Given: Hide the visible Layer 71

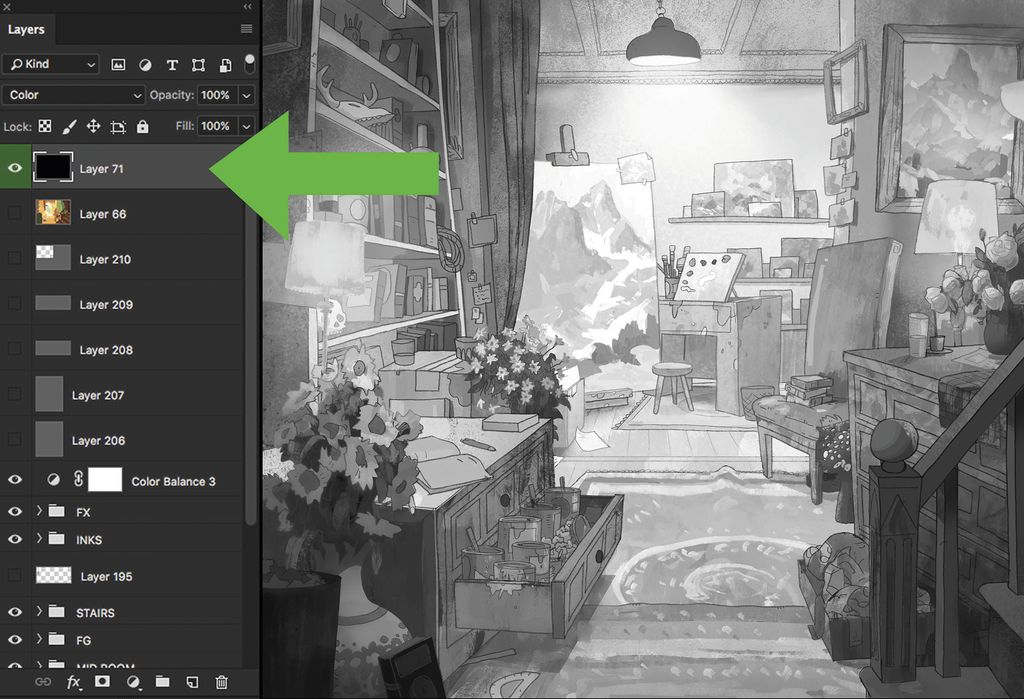Looking at the screenshot, I should pos(14,167).
